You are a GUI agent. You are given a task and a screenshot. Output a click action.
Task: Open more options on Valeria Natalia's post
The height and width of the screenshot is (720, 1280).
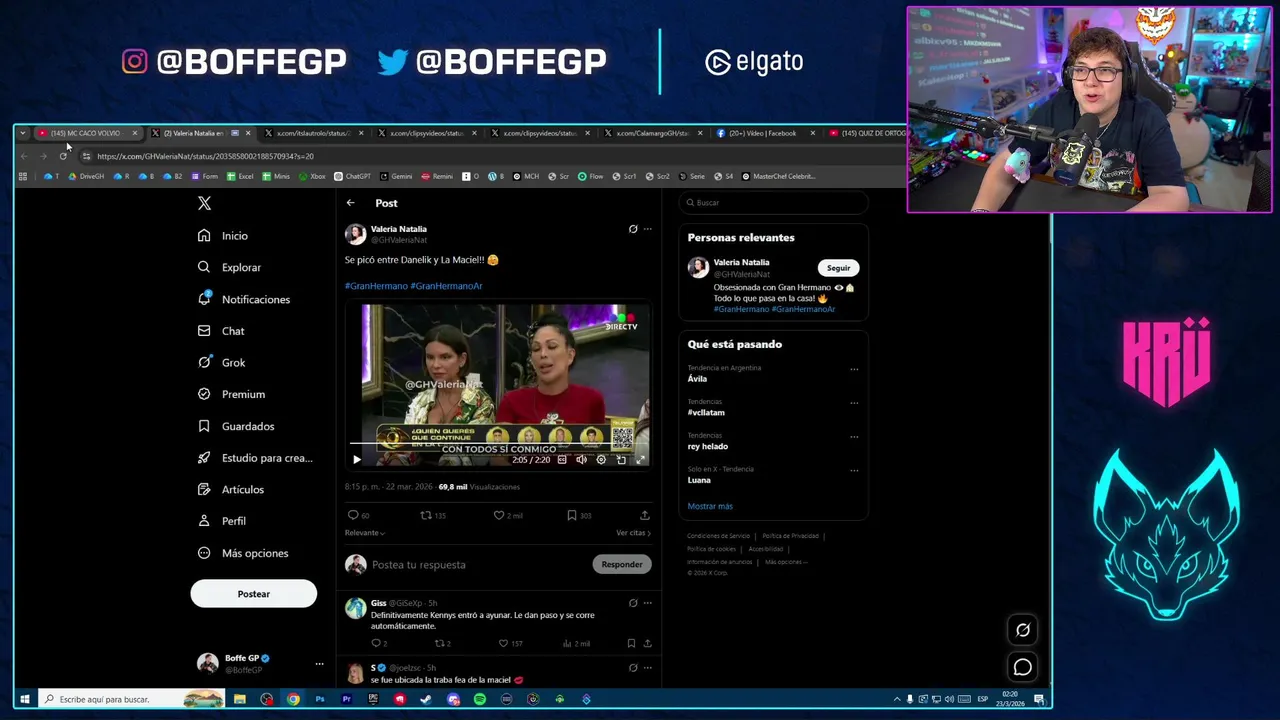click(647, 229)
